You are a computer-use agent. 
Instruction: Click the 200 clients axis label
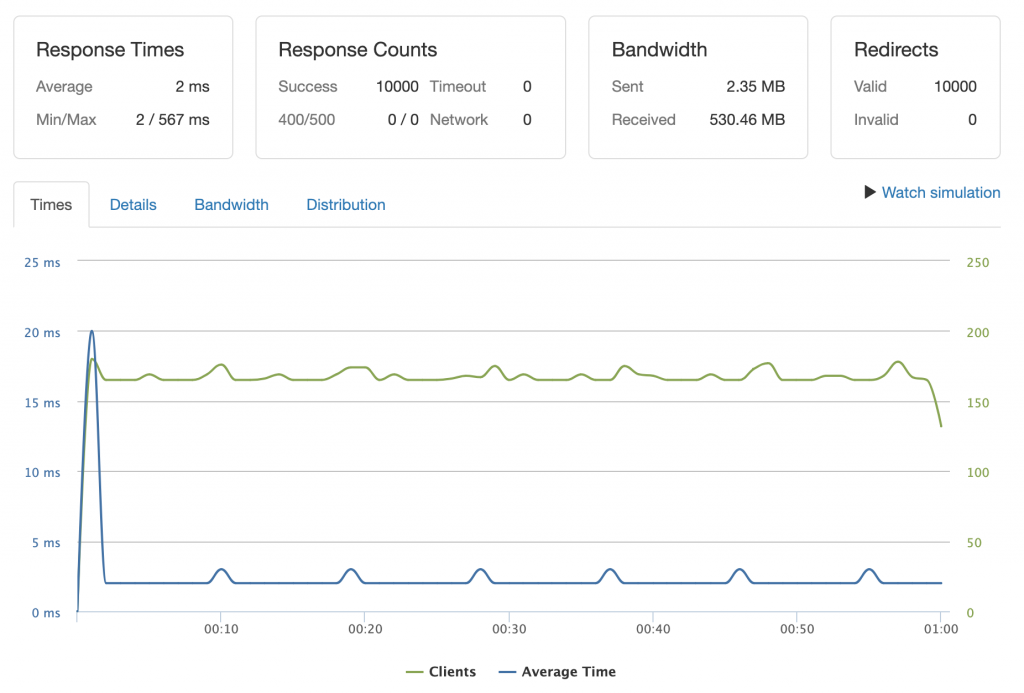click(978, 332)
